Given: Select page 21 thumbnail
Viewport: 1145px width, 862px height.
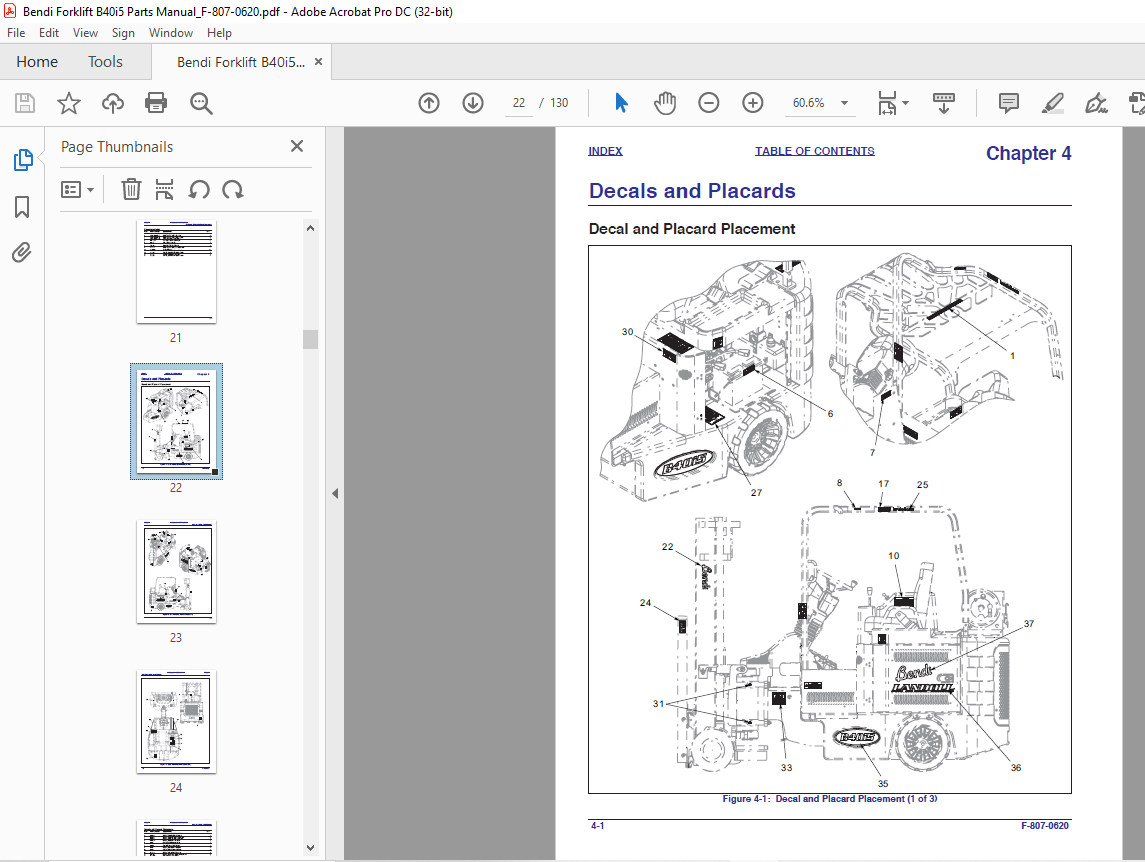Looking at the screenshot, I should tap(176, 271).
